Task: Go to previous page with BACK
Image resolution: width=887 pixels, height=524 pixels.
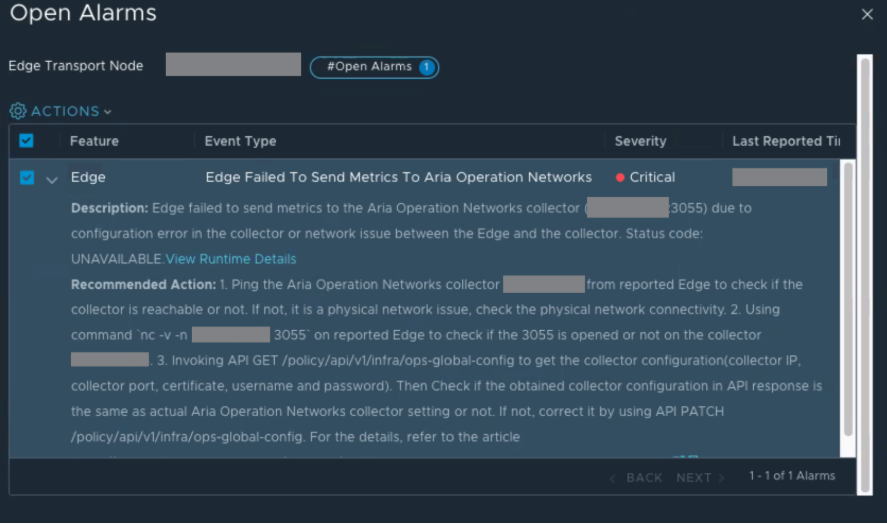Action: click(644, 478)
